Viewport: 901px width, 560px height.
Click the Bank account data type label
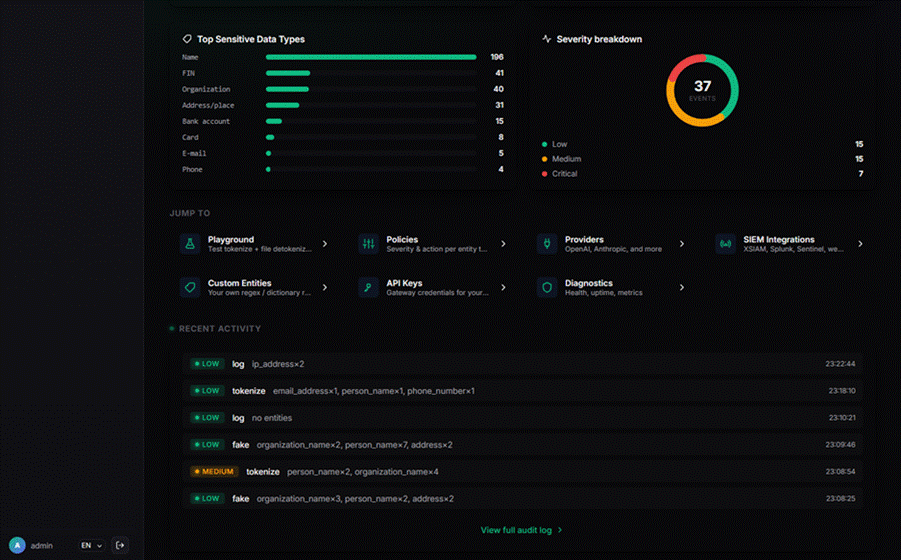(x=206, y=121)
